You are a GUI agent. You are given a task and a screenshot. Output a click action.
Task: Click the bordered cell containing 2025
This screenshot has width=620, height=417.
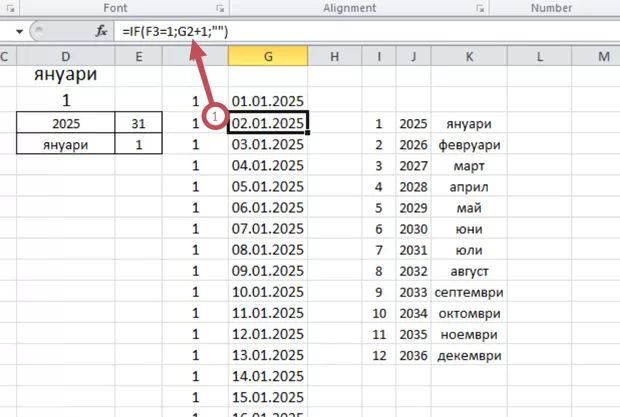[66, 123]
